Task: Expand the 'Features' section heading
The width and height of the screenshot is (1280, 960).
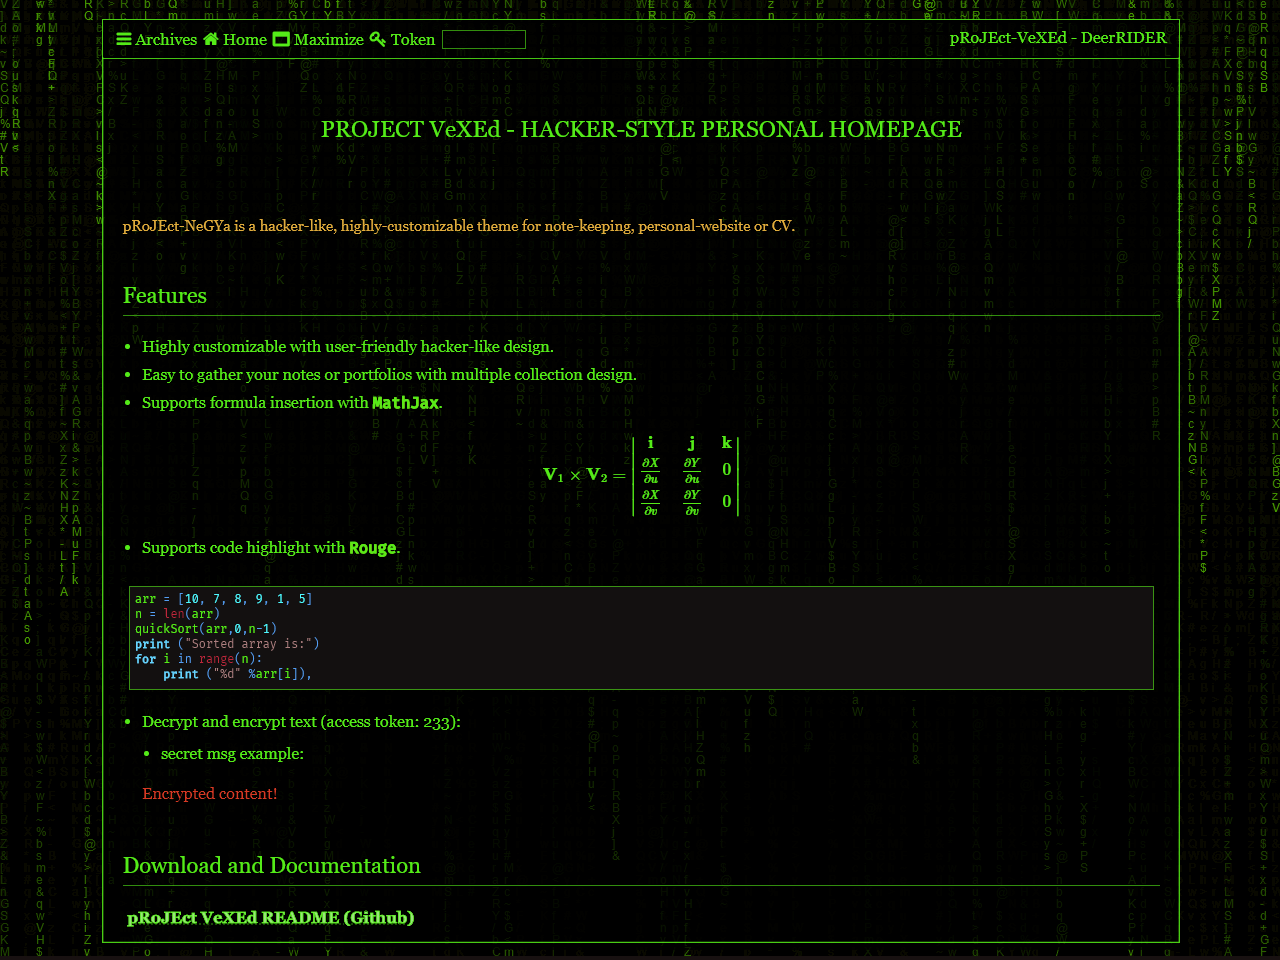Action: (x=165, y=296)
